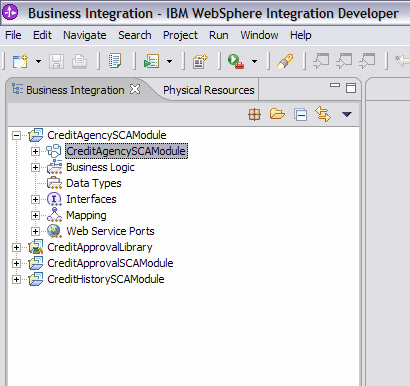Viewport: 410px width, 386px height.
Task: Select the CreditApprovalSCAModule tree item
Action: pyautogui.click(x=110, y=263)
